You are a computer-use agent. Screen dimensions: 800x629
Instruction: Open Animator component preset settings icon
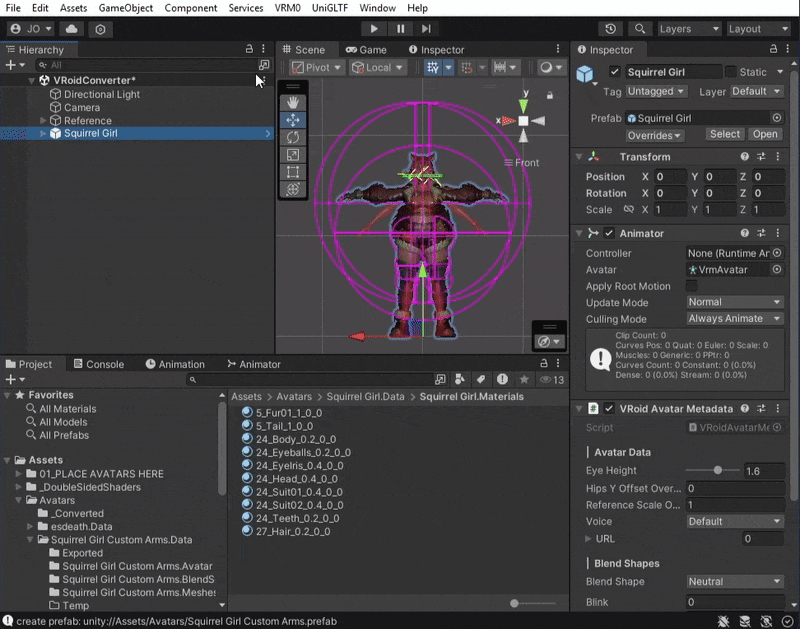tap(761, 233)
